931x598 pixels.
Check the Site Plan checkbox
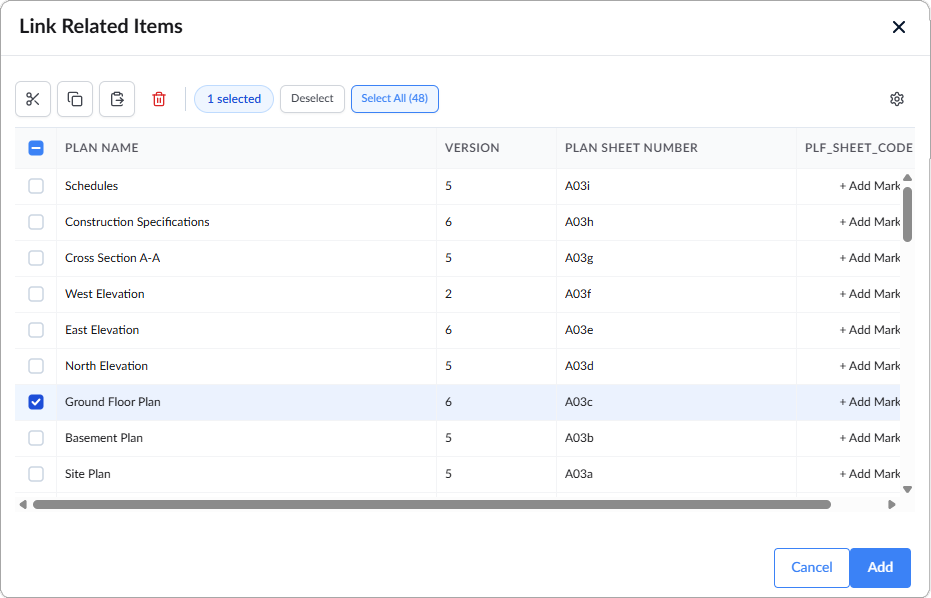tap(36, 474)
